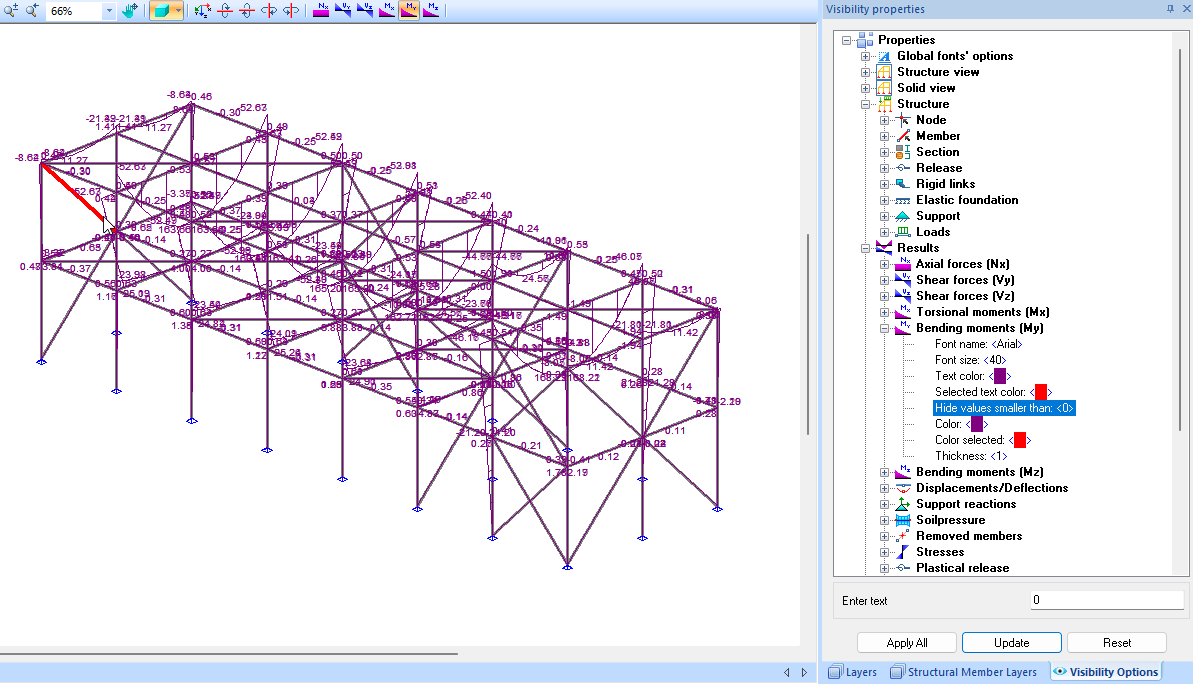Screen dimensions: 1193x684
Task: Select Axial forces (Nx) in results tree
Action: tap(962, 264)
